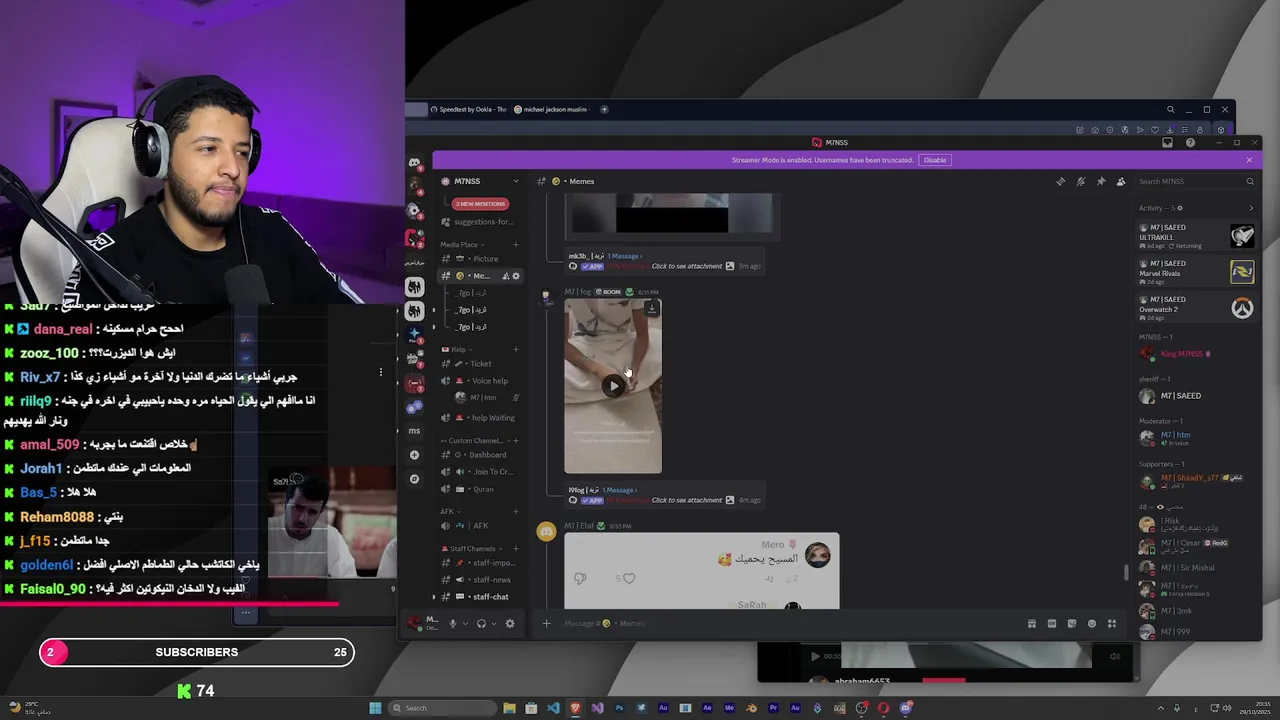This screenshot has height=720, width=1280.
Task: Open new tab in browser window
Action: 604,109
